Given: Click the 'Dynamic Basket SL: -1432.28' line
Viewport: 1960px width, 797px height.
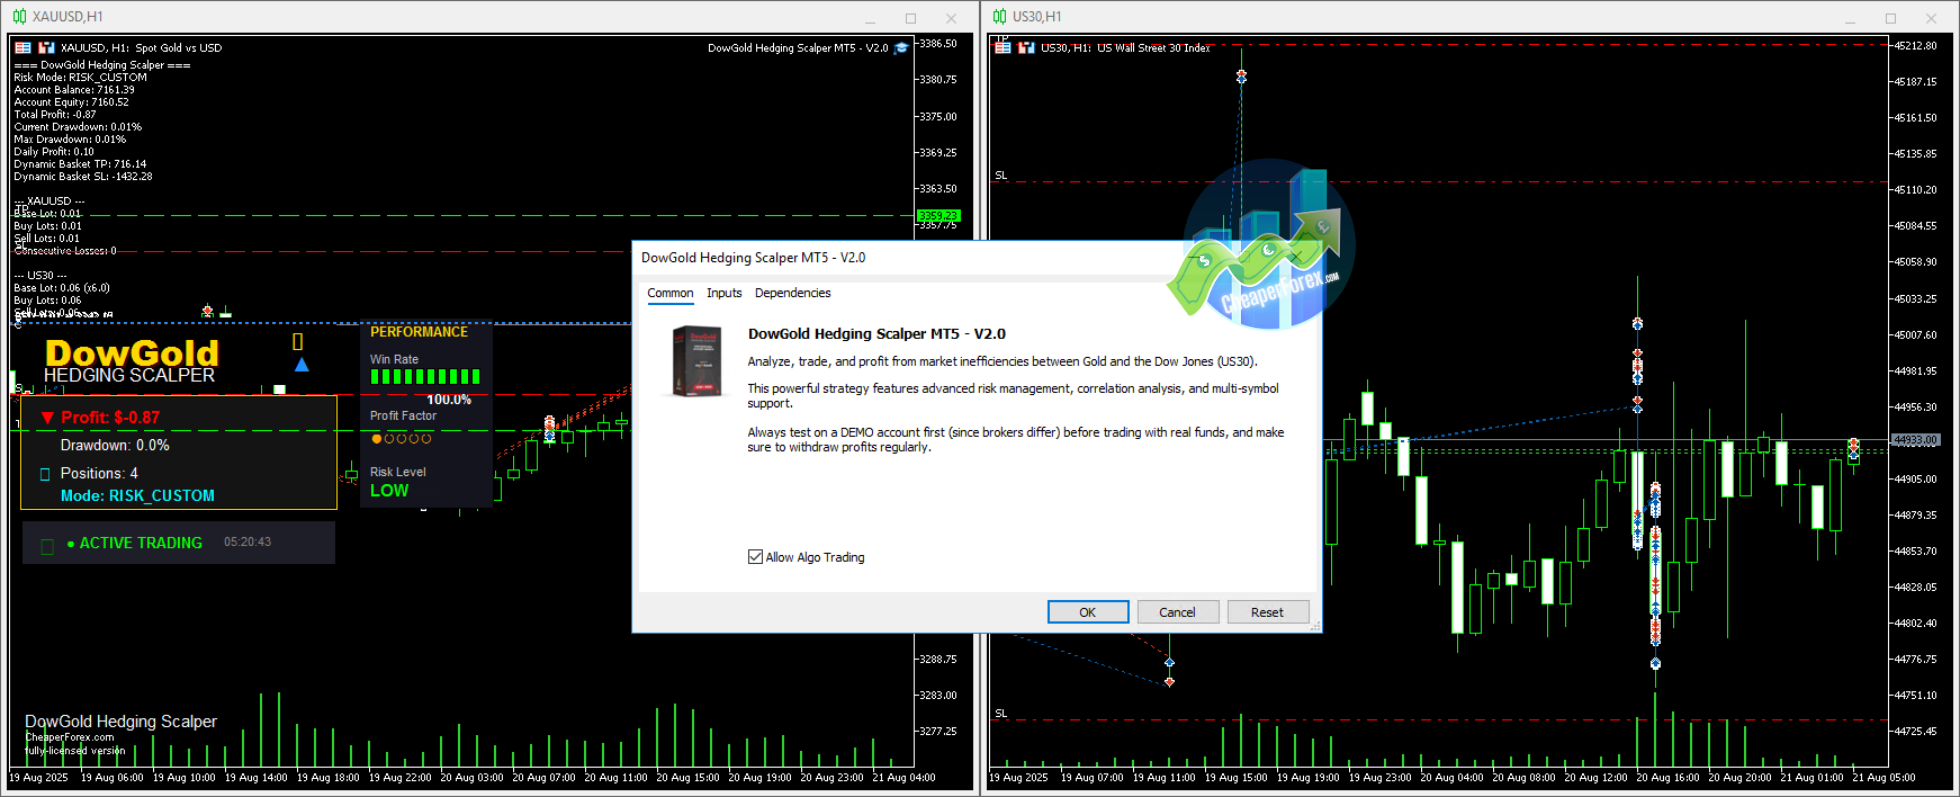Looking at the screenshot, I should click(x=83, y=176).
